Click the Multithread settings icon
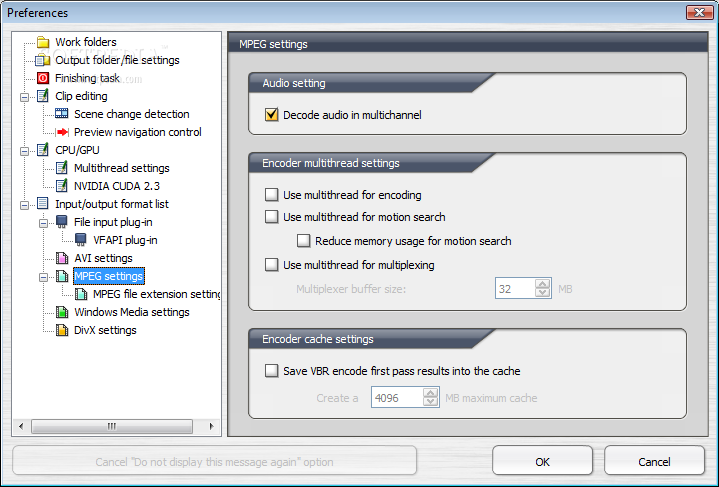Viewport: 719px width, 487px height. pyautogui.click(x=61, y=168)
